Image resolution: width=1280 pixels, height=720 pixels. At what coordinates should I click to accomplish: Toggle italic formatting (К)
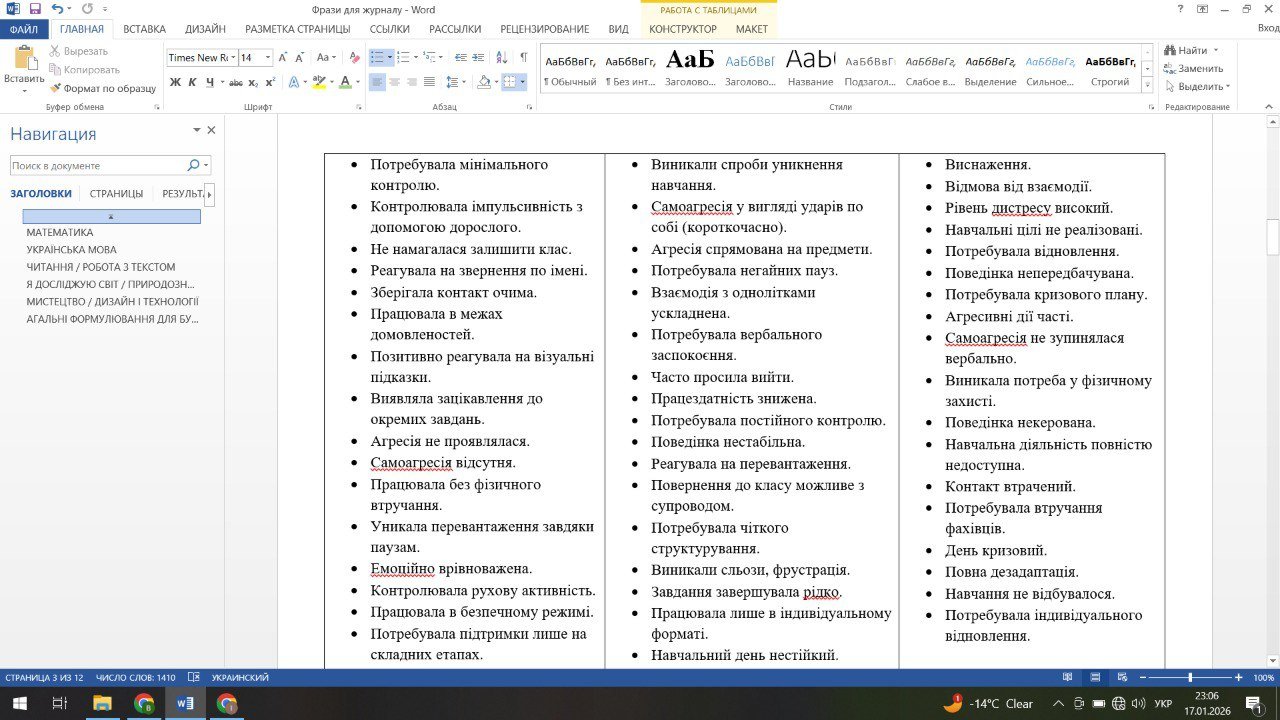click(192, 82)
